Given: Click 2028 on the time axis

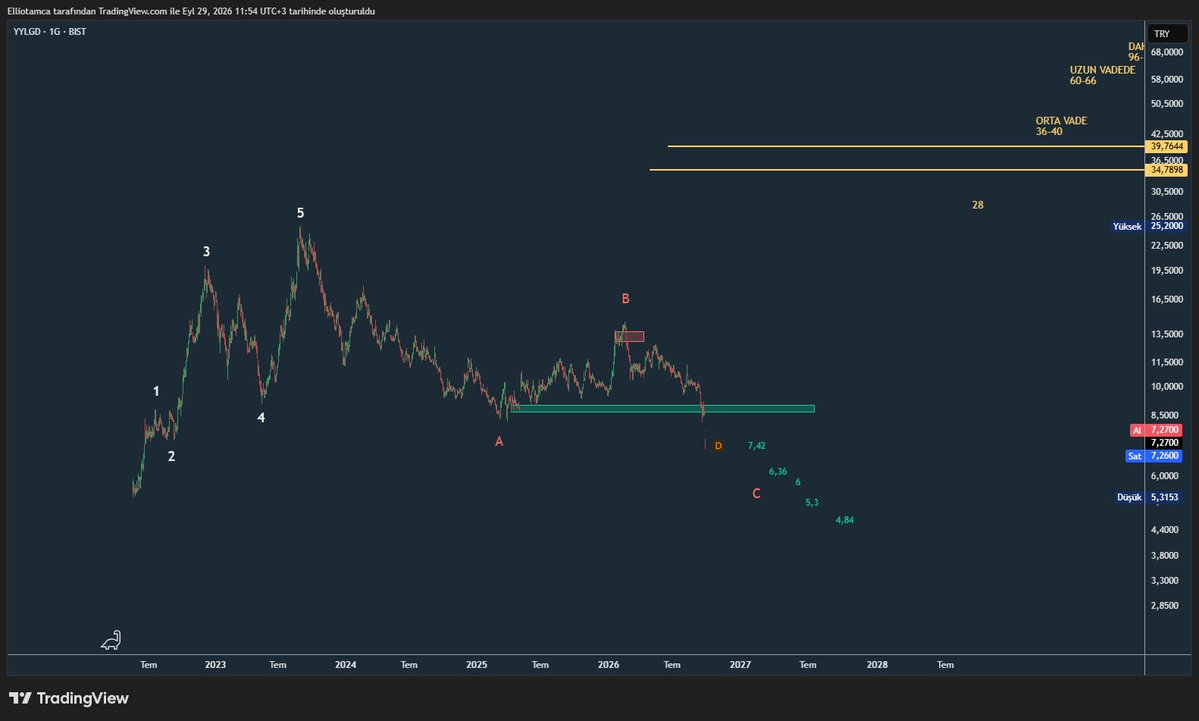Looking at the screenshot, I should click(x=877, y=664).
